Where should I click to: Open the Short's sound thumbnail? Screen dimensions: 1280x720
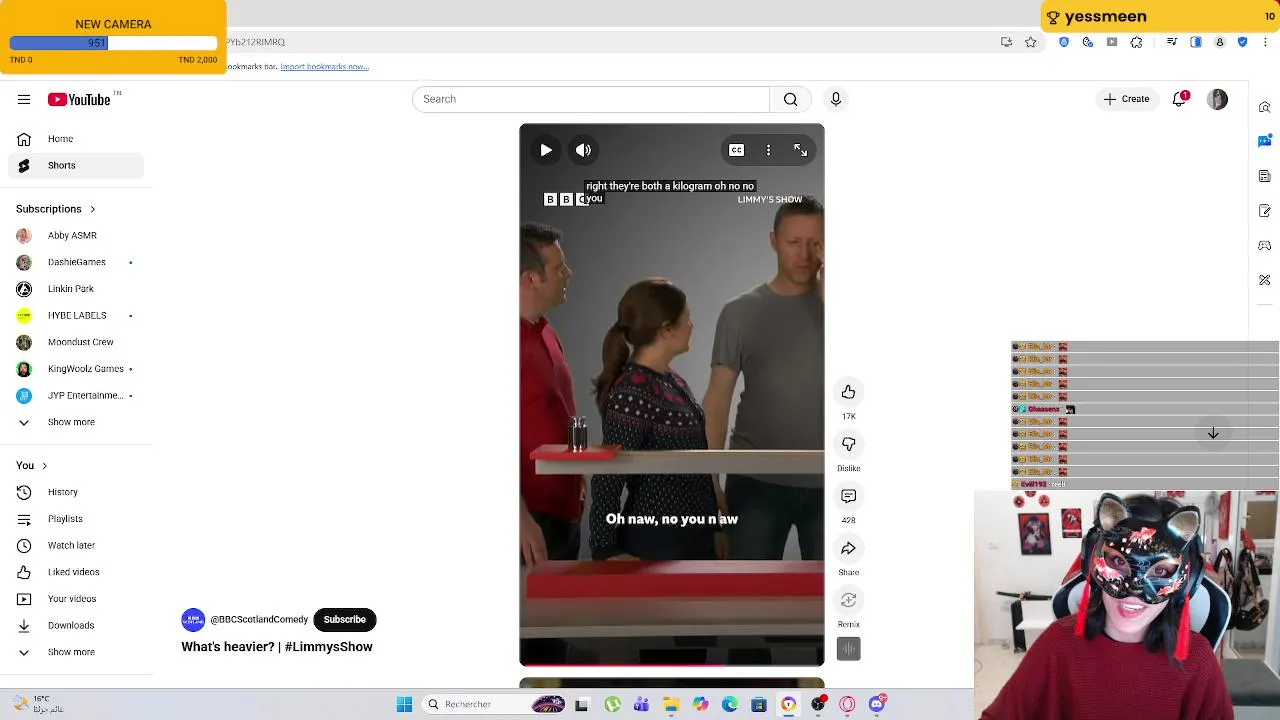pyautogui.click(x=848, y=649)
